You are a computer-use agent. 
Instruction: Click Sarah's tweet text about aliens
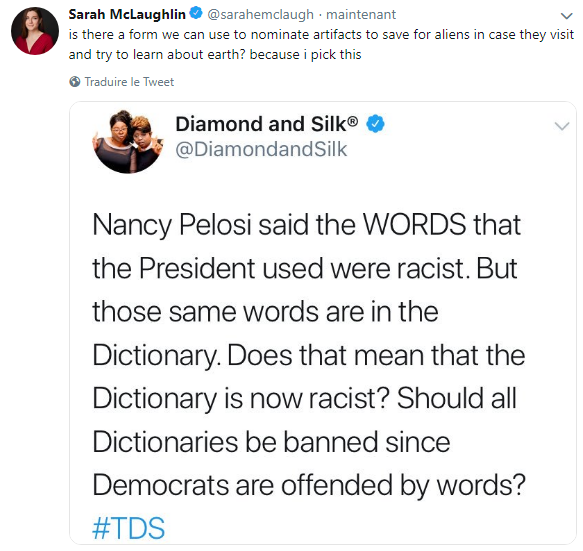coord(321,44)
